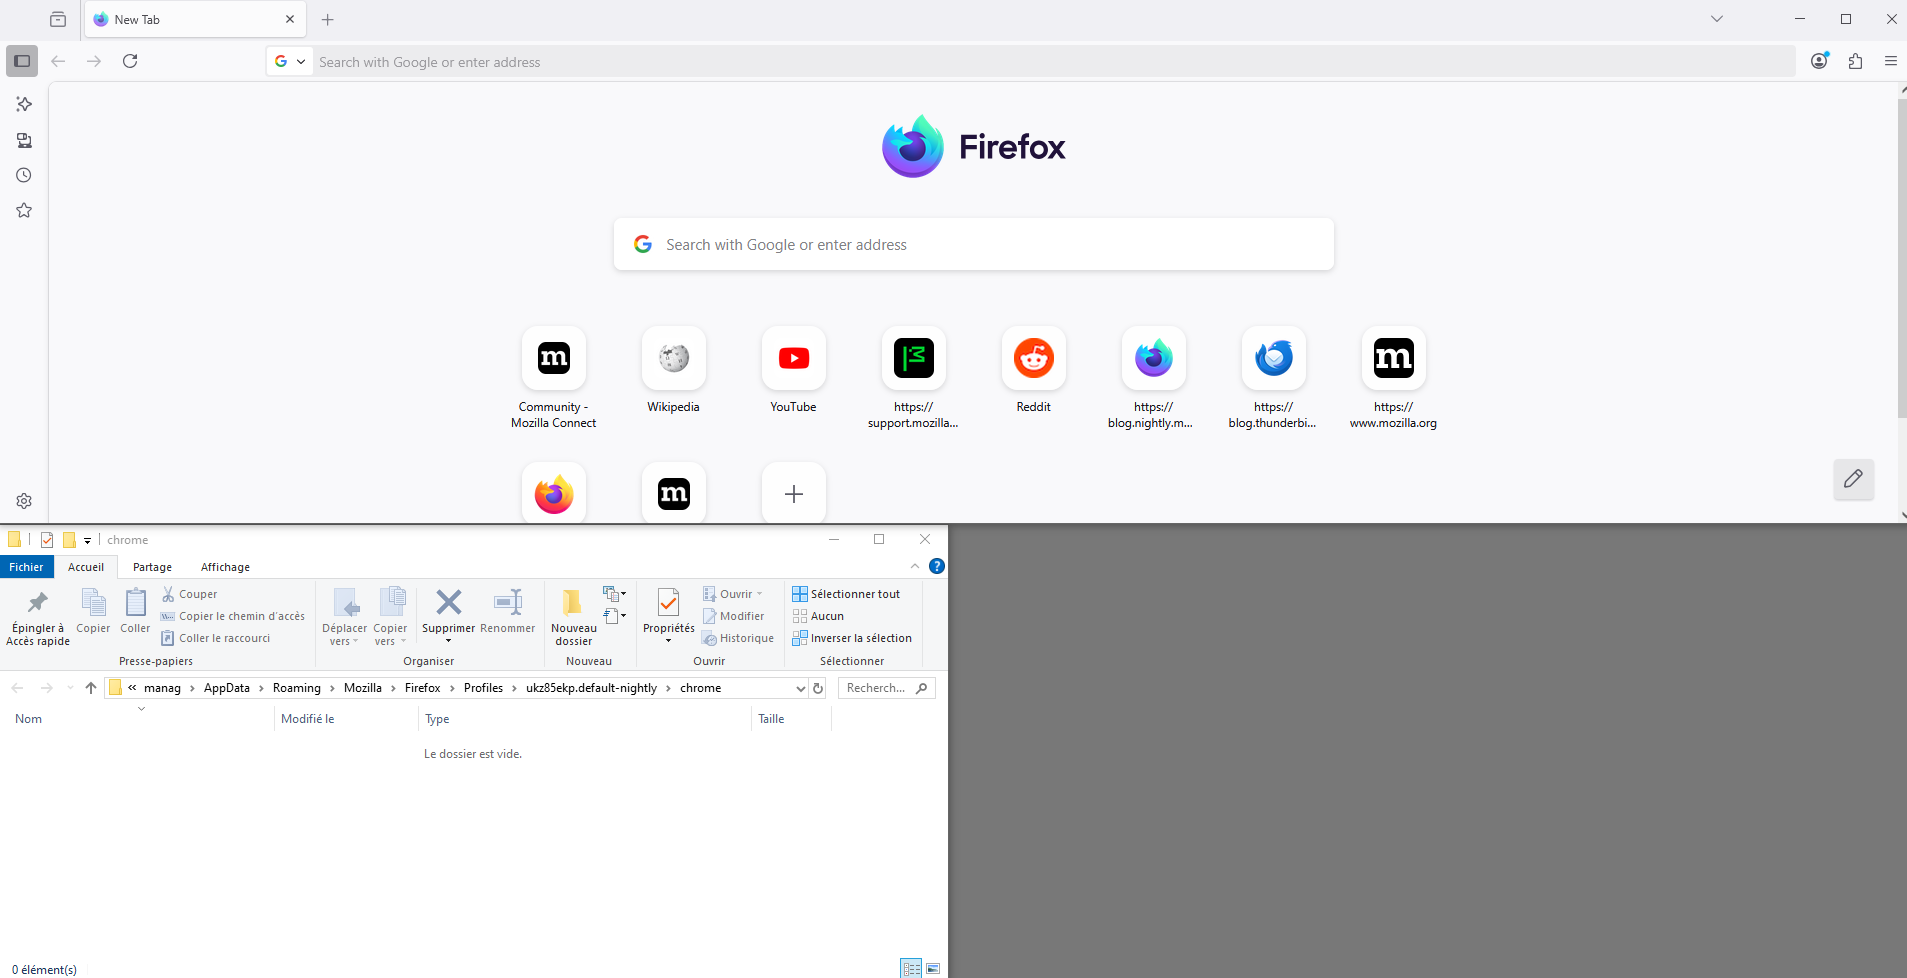The image size is (1907, 978).
Task: Open Bookmarks star in Firefox sidebar
Action: [24, 210]
